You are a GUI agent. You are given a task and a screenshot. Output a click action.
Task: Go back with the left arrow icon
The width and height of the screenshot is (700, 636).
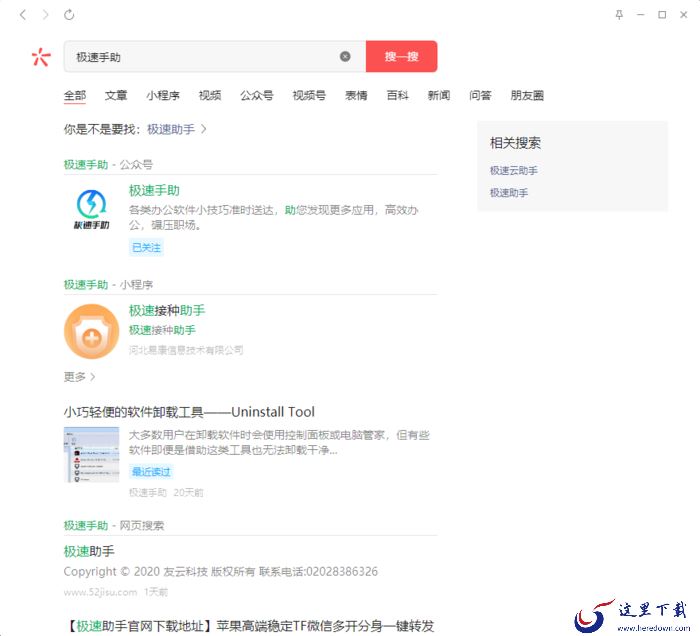pyautogui.click(x=23, y=15)
